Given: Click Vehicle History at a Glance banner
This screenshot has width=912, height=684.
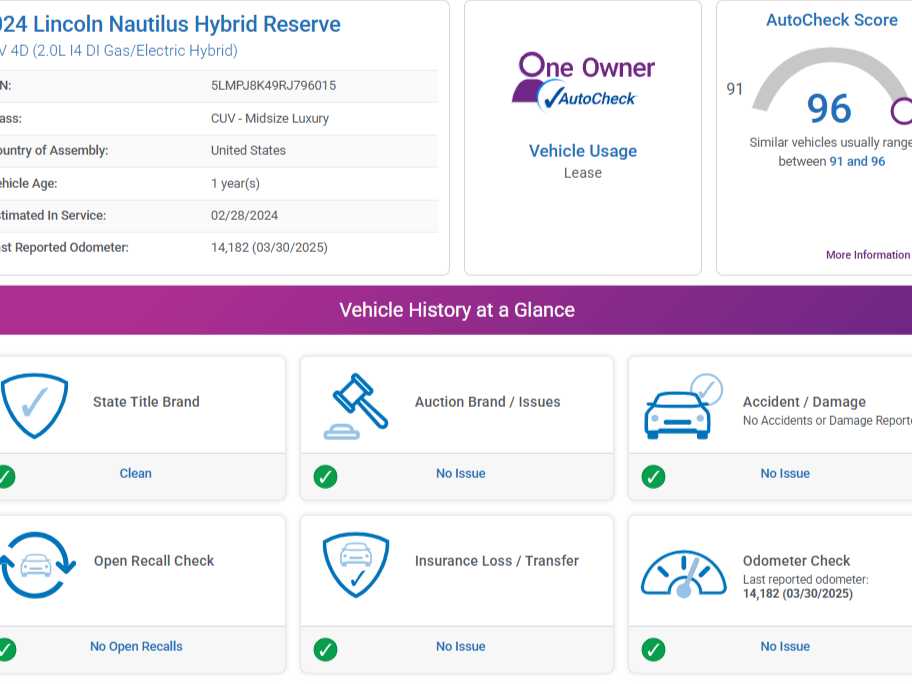Looking at the screenshot, I should [456, 310].
